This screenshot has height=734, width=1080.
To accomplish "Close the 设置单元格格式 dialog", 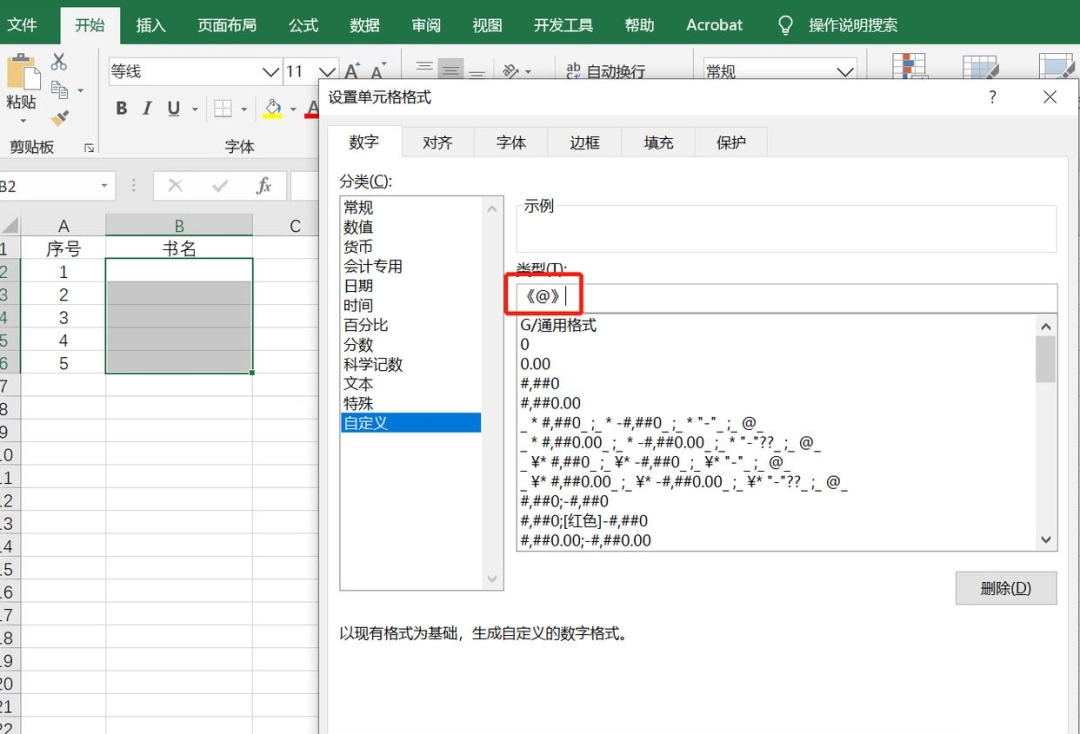I will [x=1050, y=97].
